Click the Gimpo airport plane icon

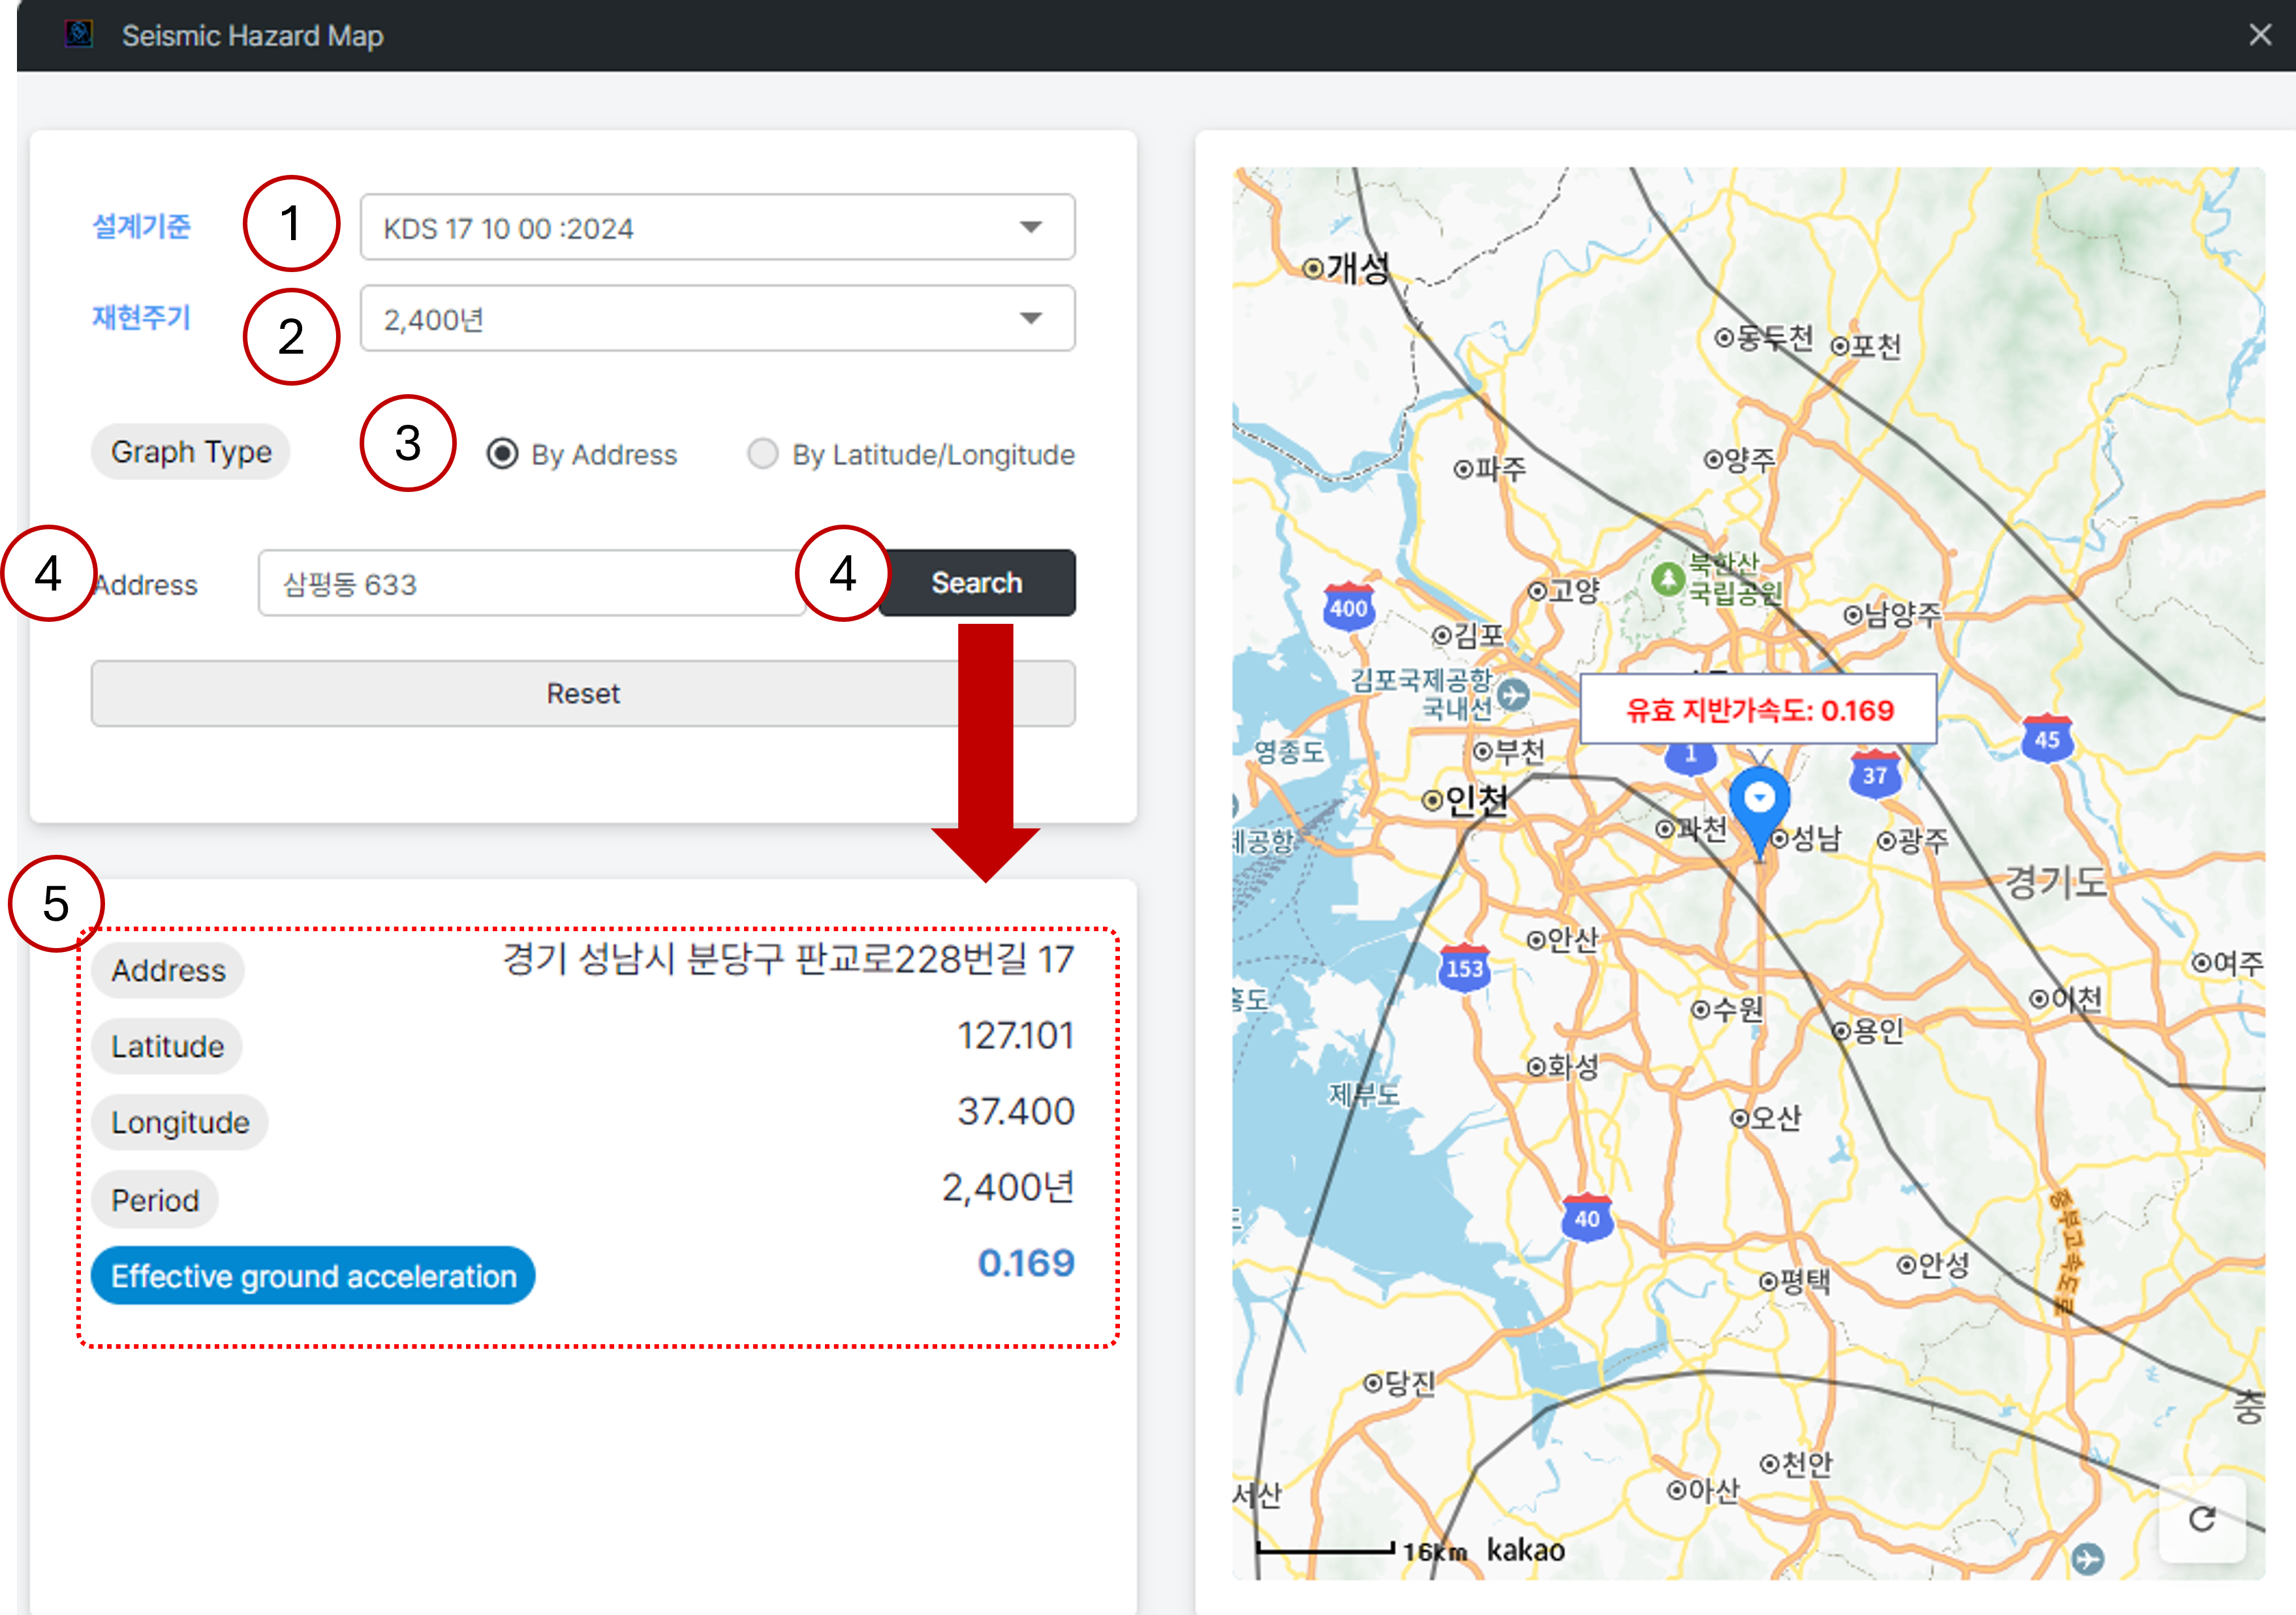(1514, 694)
